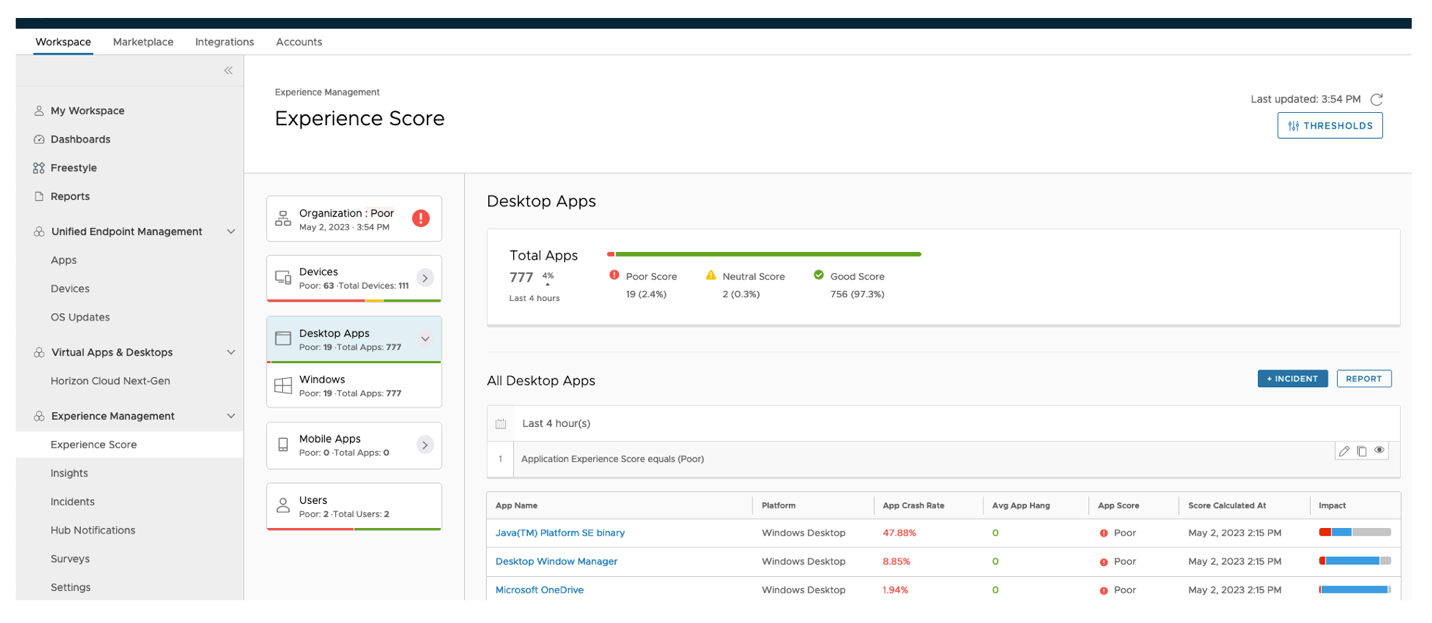Screen dimensions: 1432x623
Task: Click the pencil edit filter icon
Action: pos(1344,451)
